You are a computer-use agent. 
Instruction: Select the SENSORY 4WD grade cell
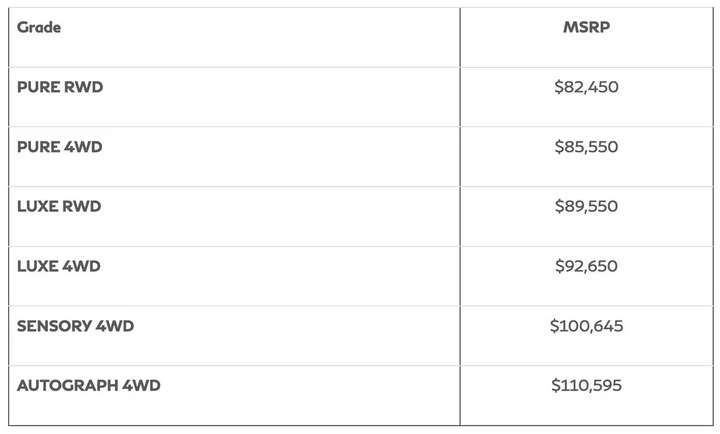coord(234,336)
